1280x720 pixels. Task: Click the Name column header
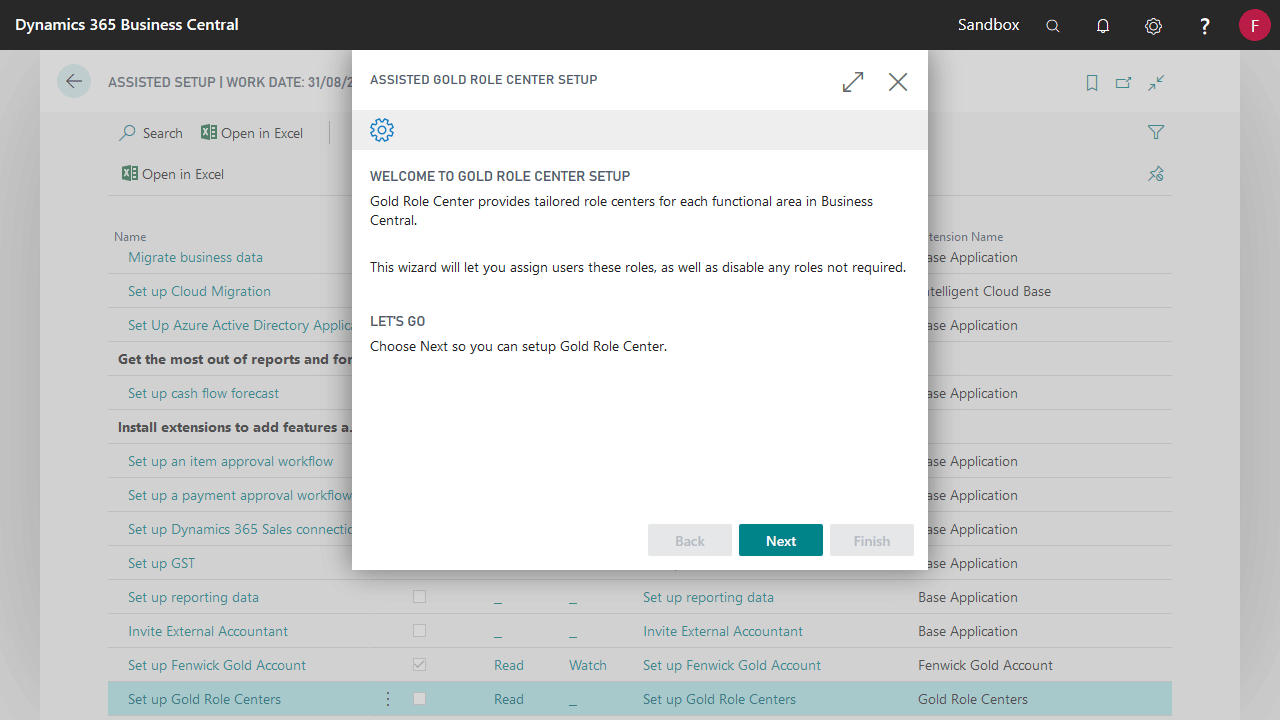pyautogui.click(x=130, y=237)
